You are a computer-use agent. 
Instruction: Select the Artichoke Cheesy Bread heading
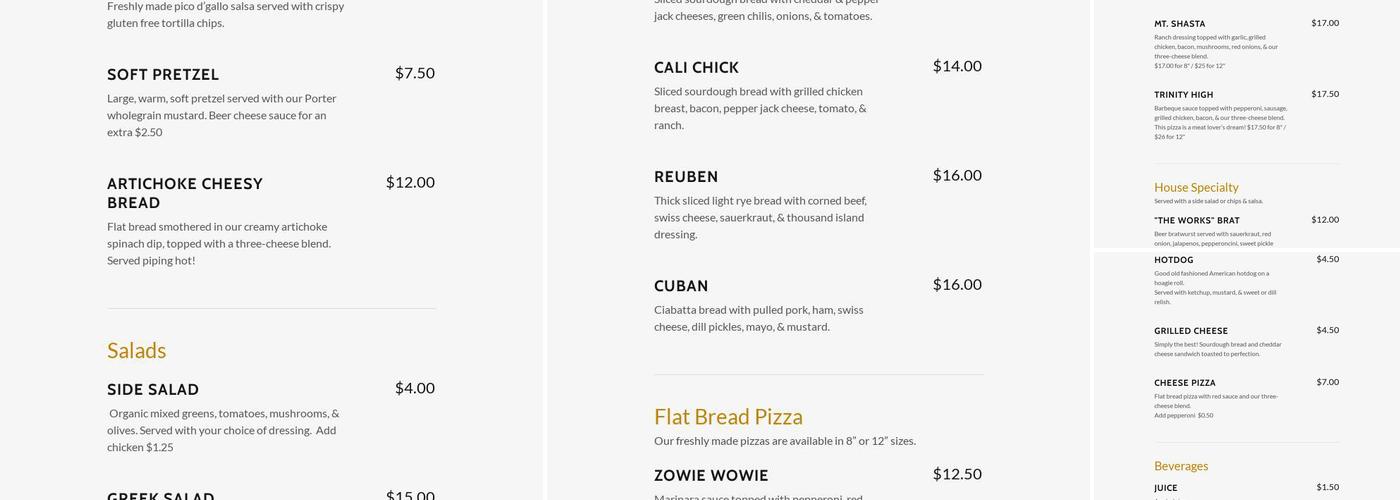[x=185, y=193]
